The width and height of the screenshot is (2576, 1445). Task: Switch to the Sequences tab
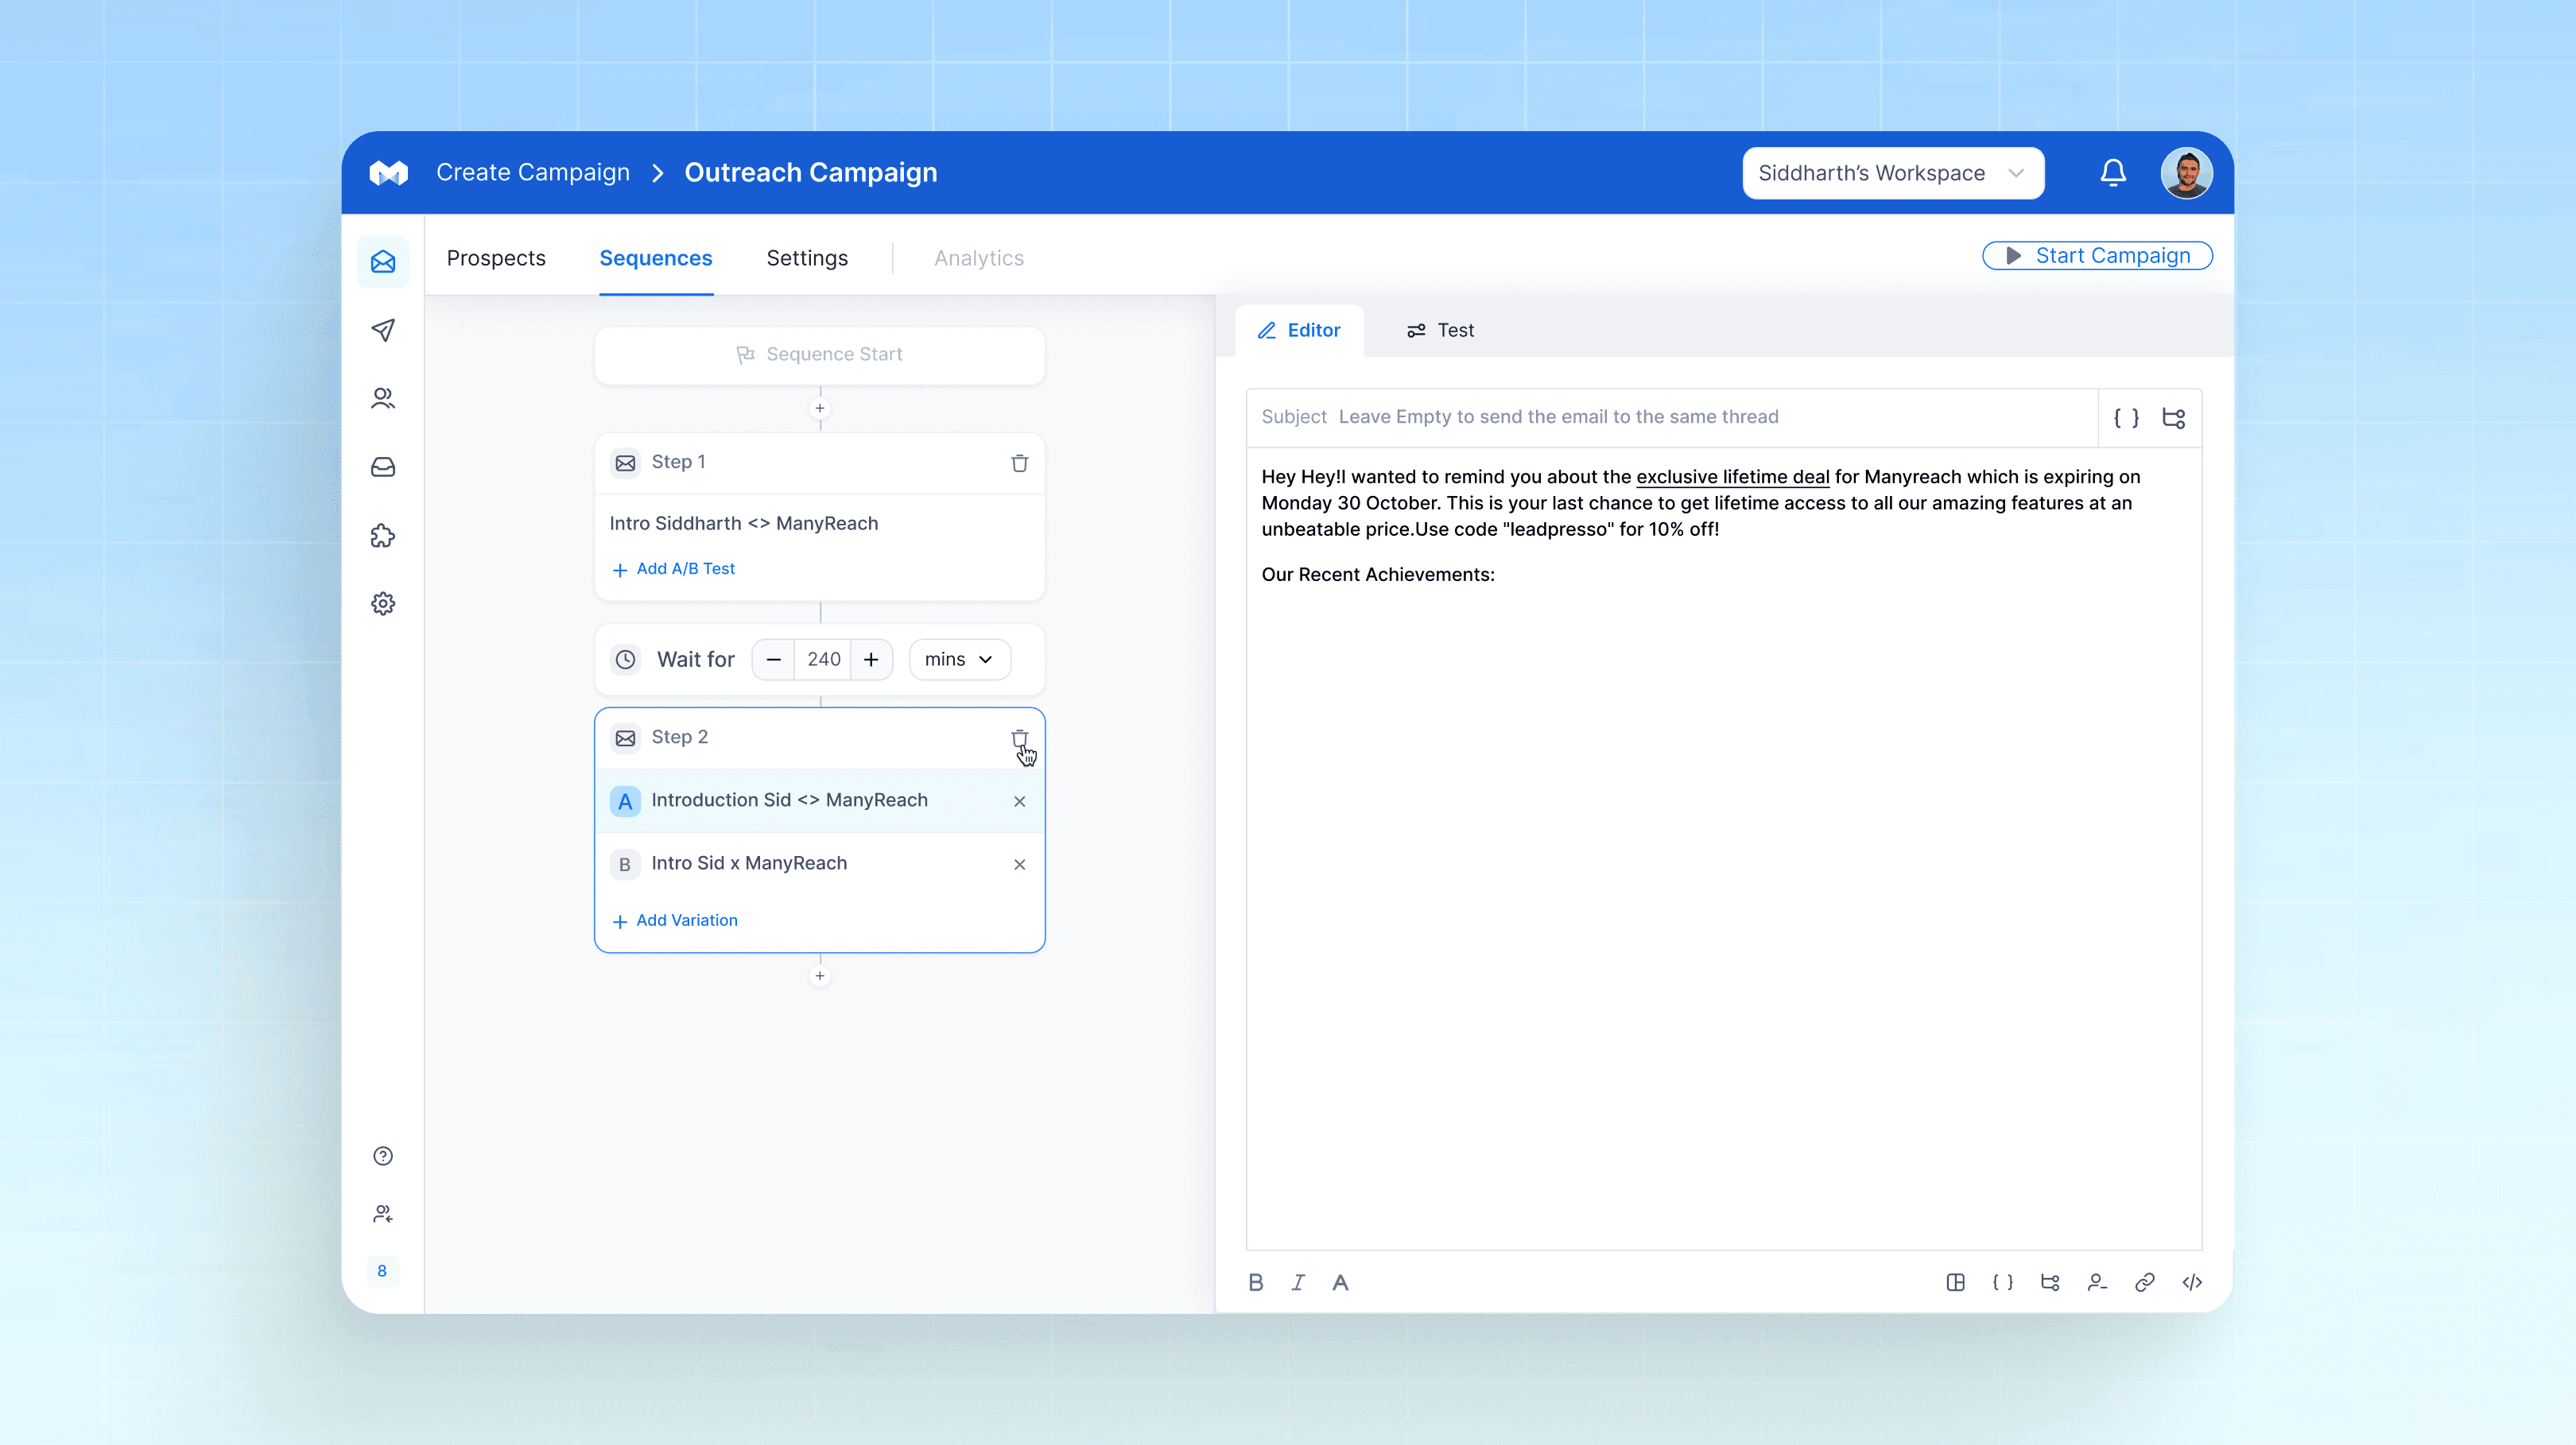(656, 258)
